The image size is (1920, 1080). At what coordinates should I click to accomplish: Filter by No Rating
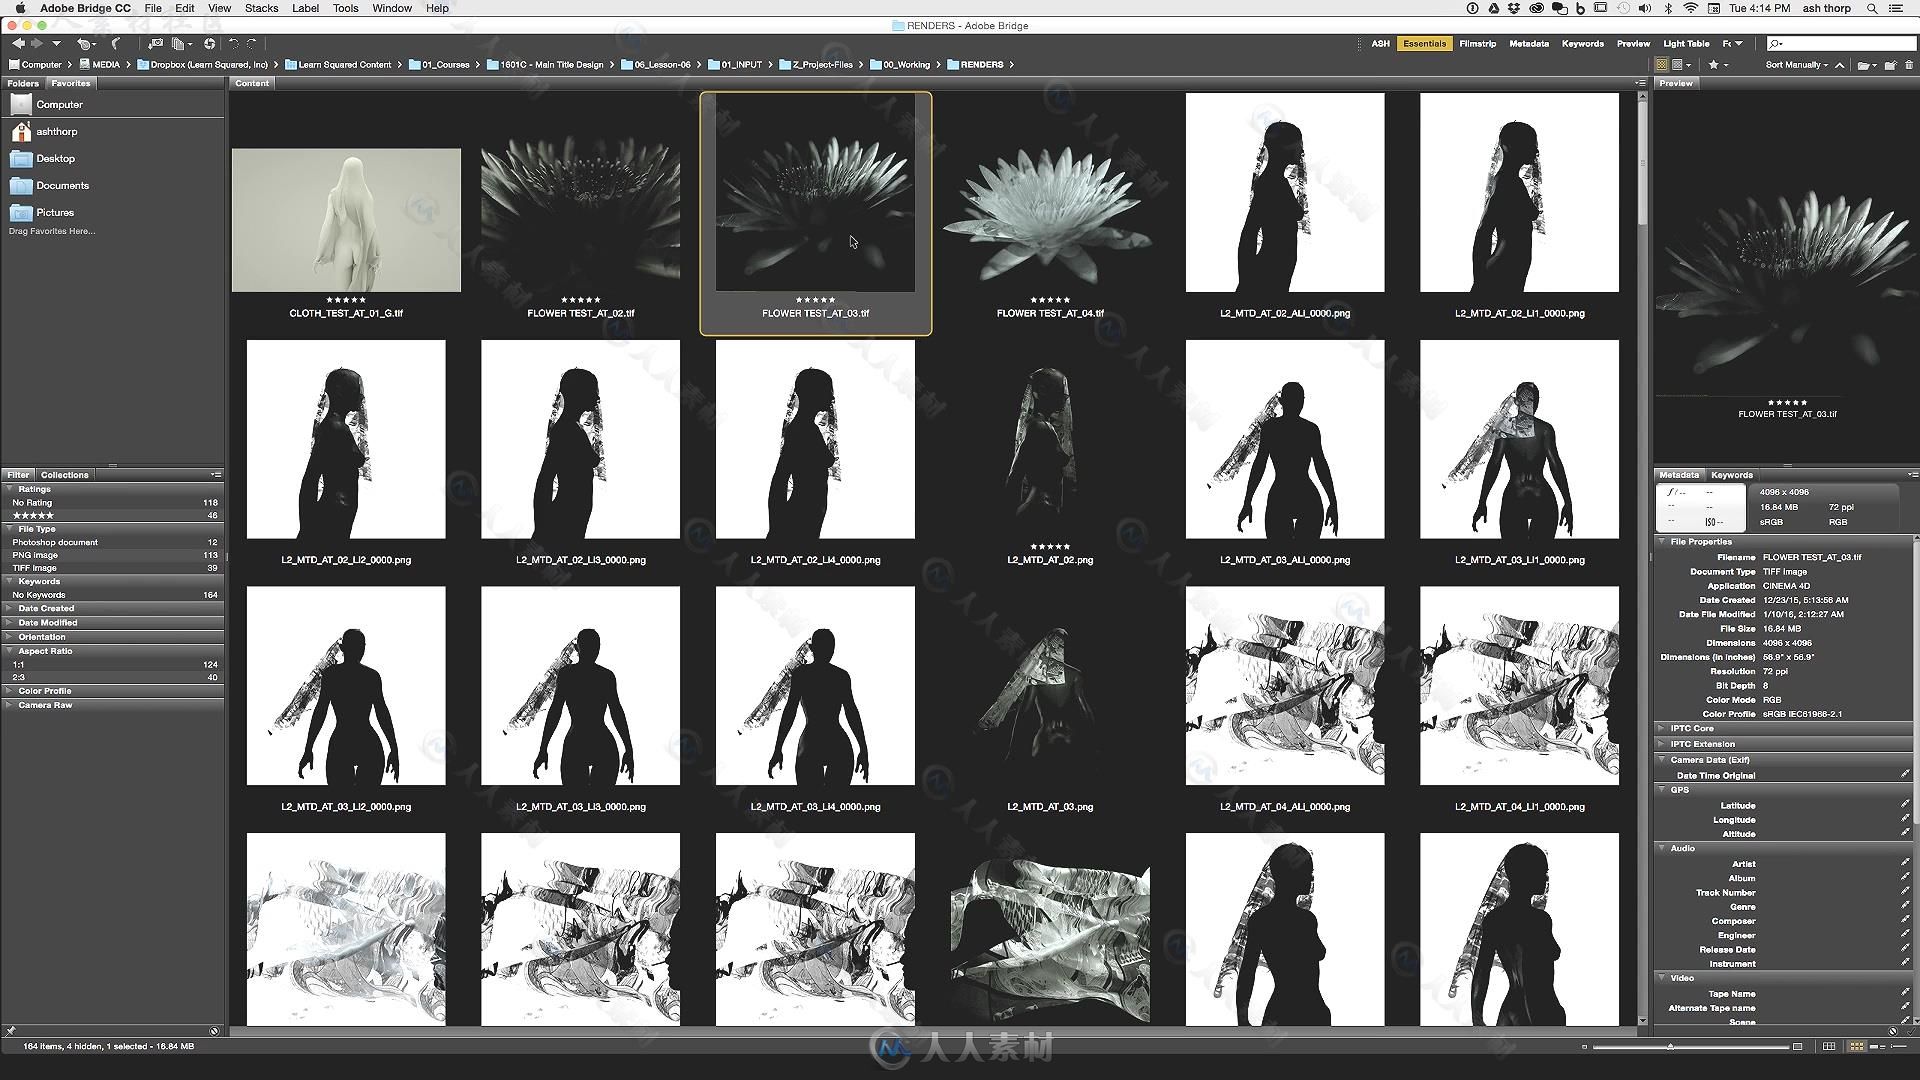[x=112, y=503]
